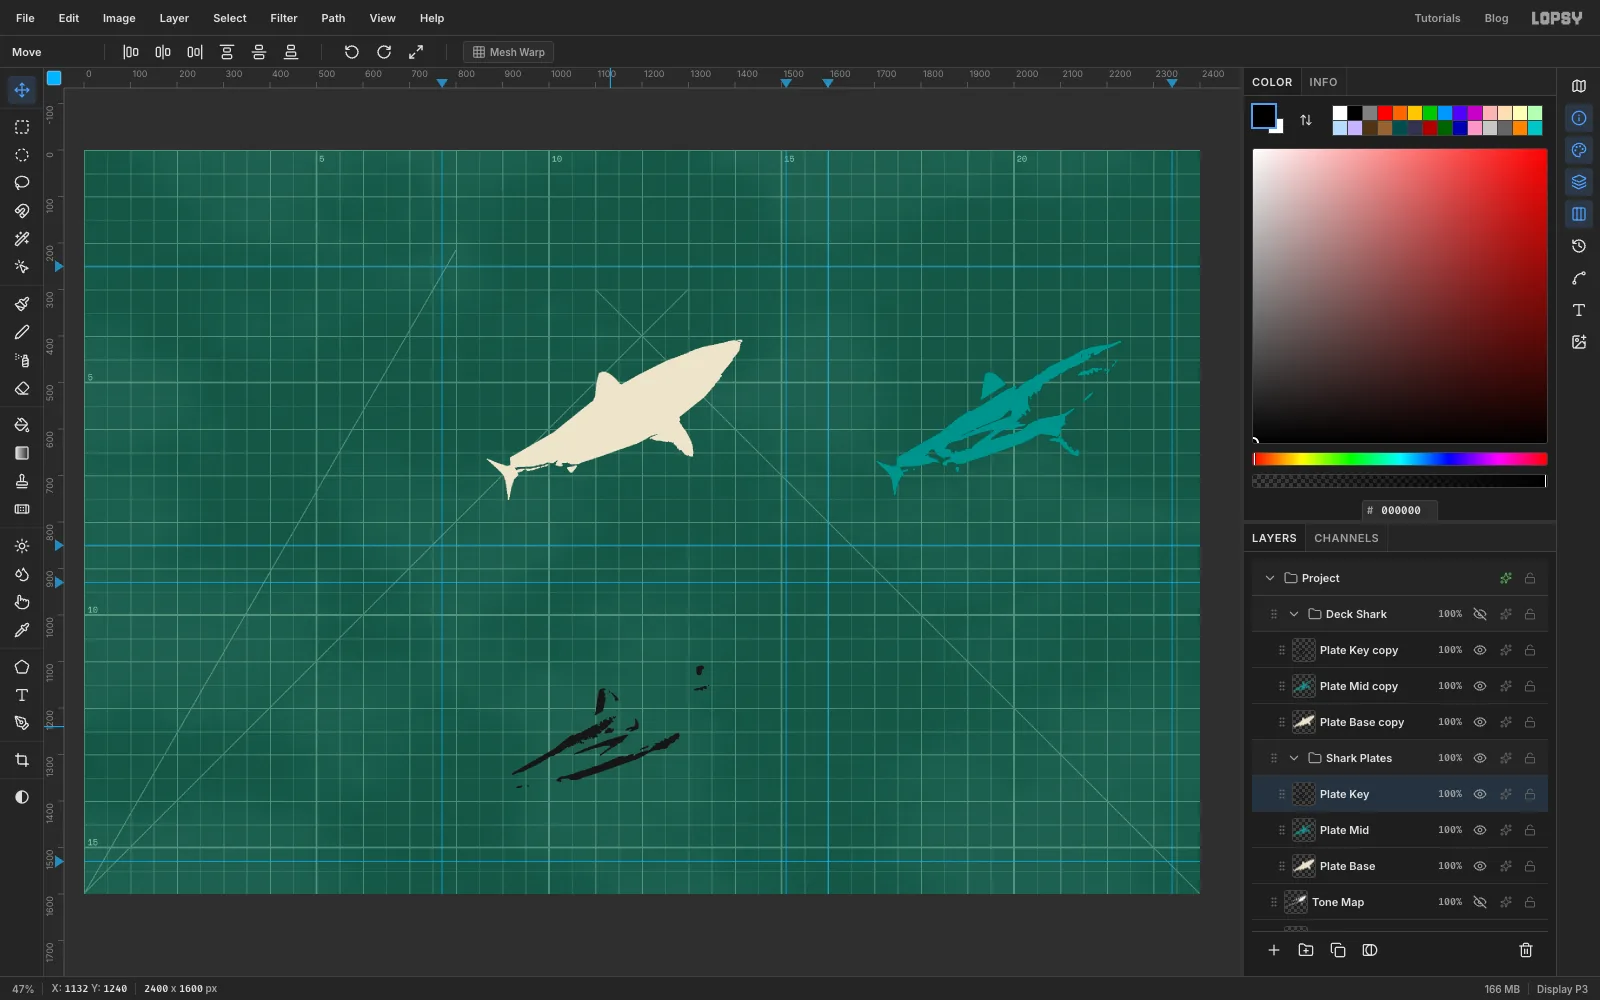Pick the red swatch in palette

(x=1385, y=113)
